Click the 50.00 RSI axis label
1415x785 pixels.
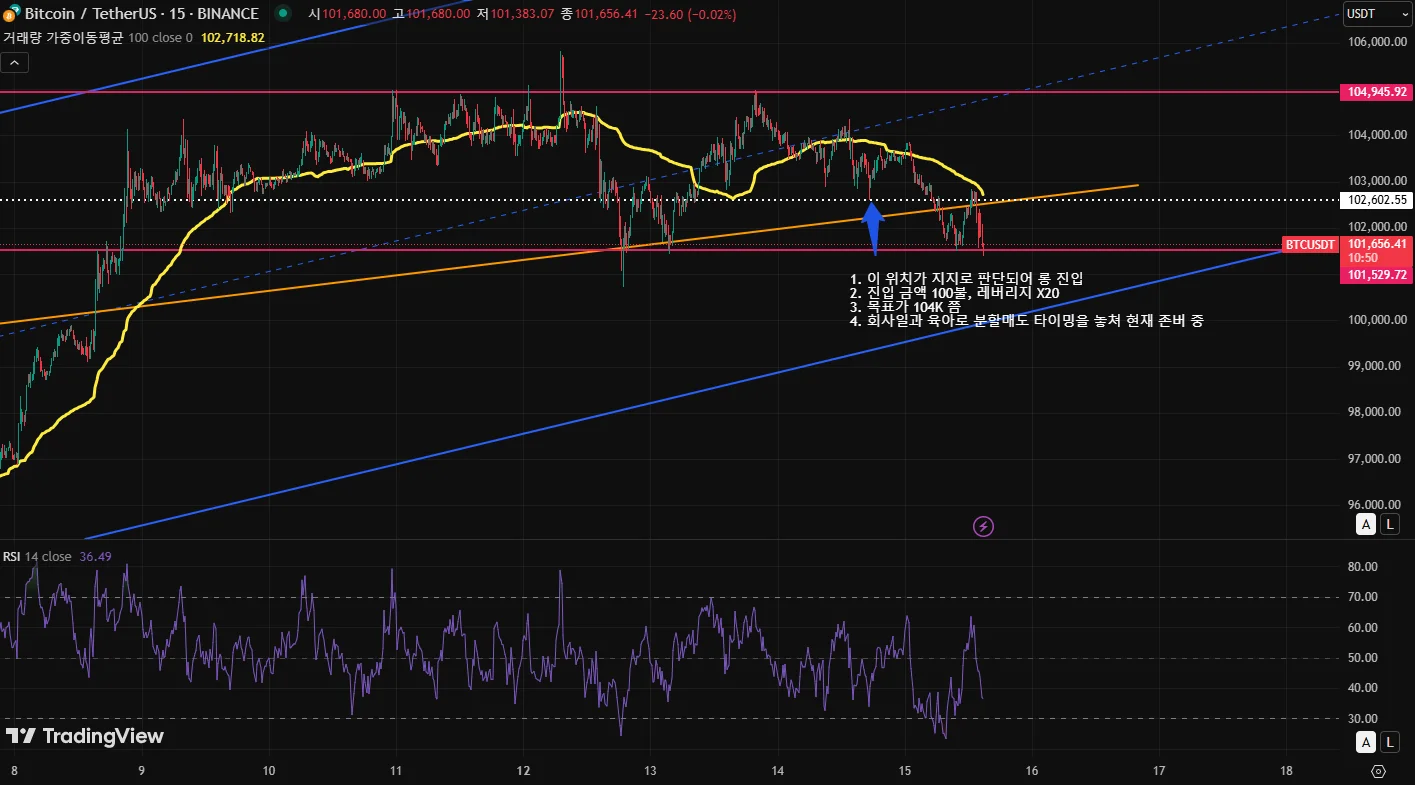tap(1363, 658)
